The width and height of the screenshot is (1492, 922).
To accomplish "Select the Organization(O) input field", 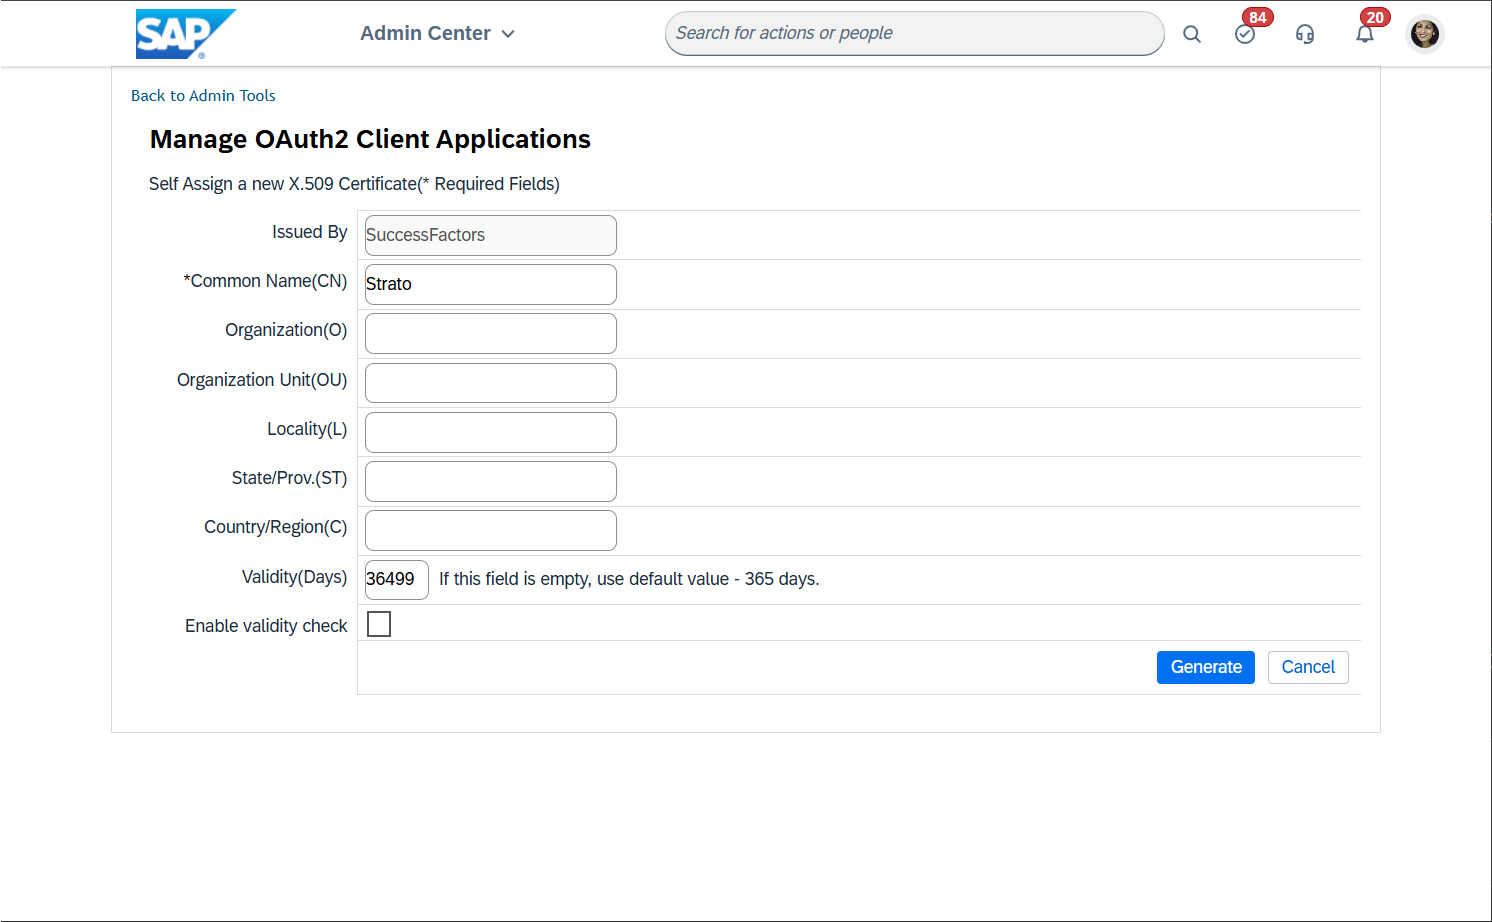I will (x=490, y=333).
